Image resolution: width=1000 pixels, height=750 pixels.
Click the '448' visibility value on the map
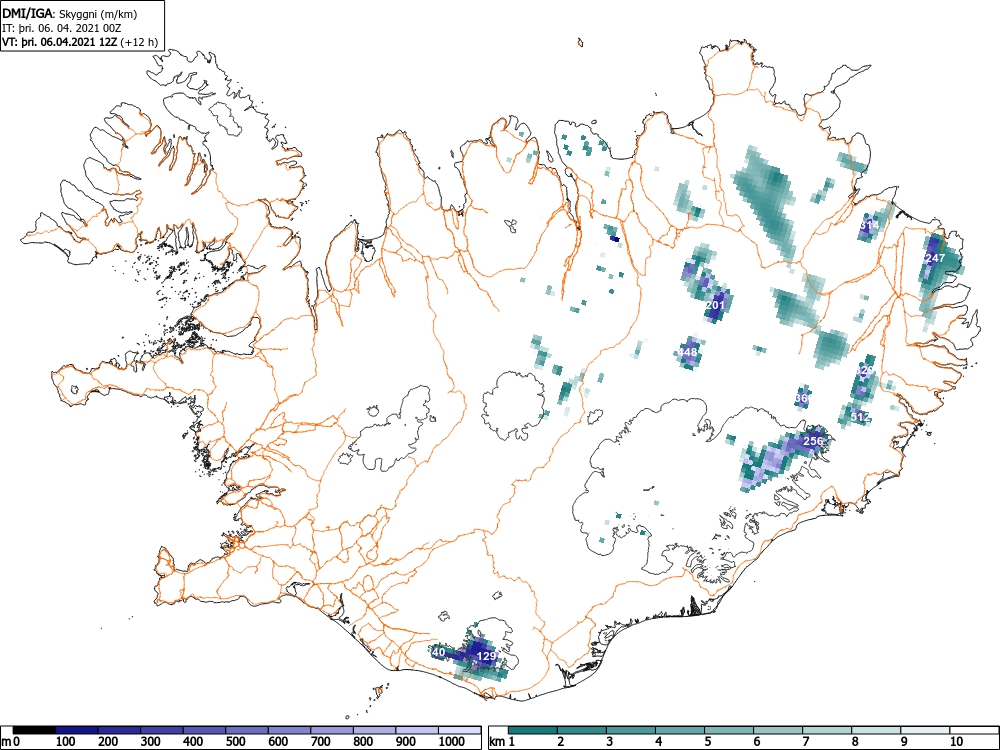tap(688, 352)
